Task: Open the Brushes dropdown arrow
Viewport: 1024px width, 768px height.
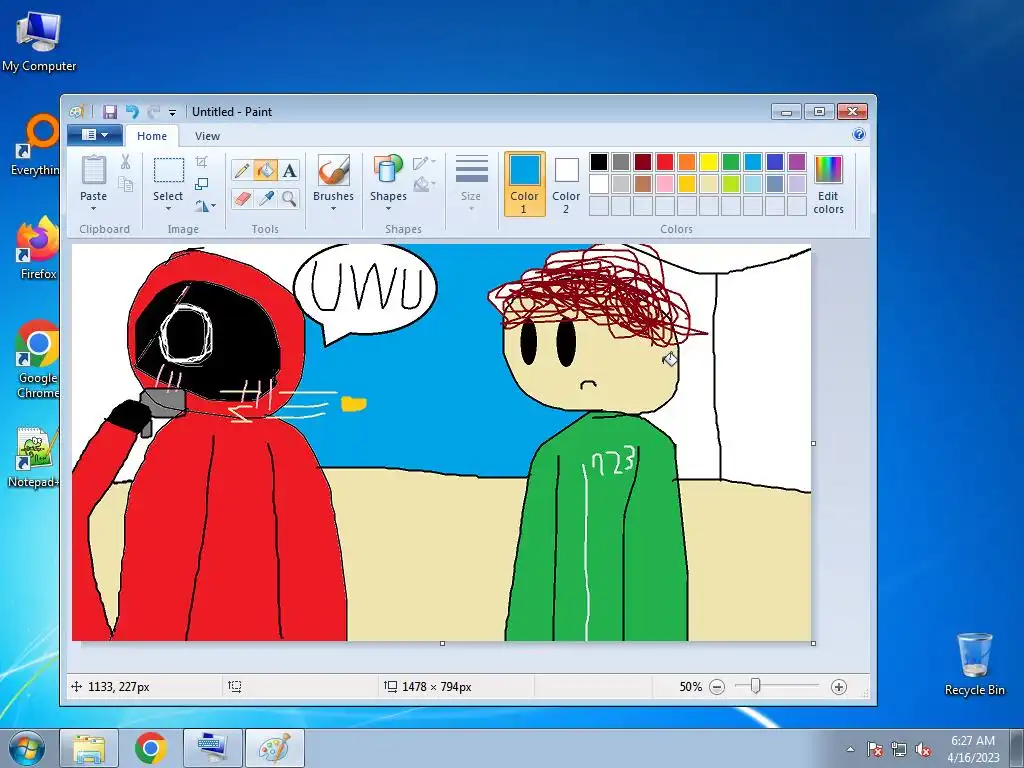Action: (334, 209)
